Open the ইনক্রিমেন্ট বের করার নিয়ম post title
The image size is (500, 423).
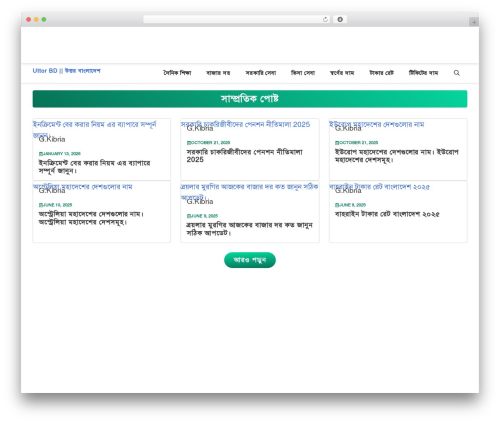click(x=95, y=129)
